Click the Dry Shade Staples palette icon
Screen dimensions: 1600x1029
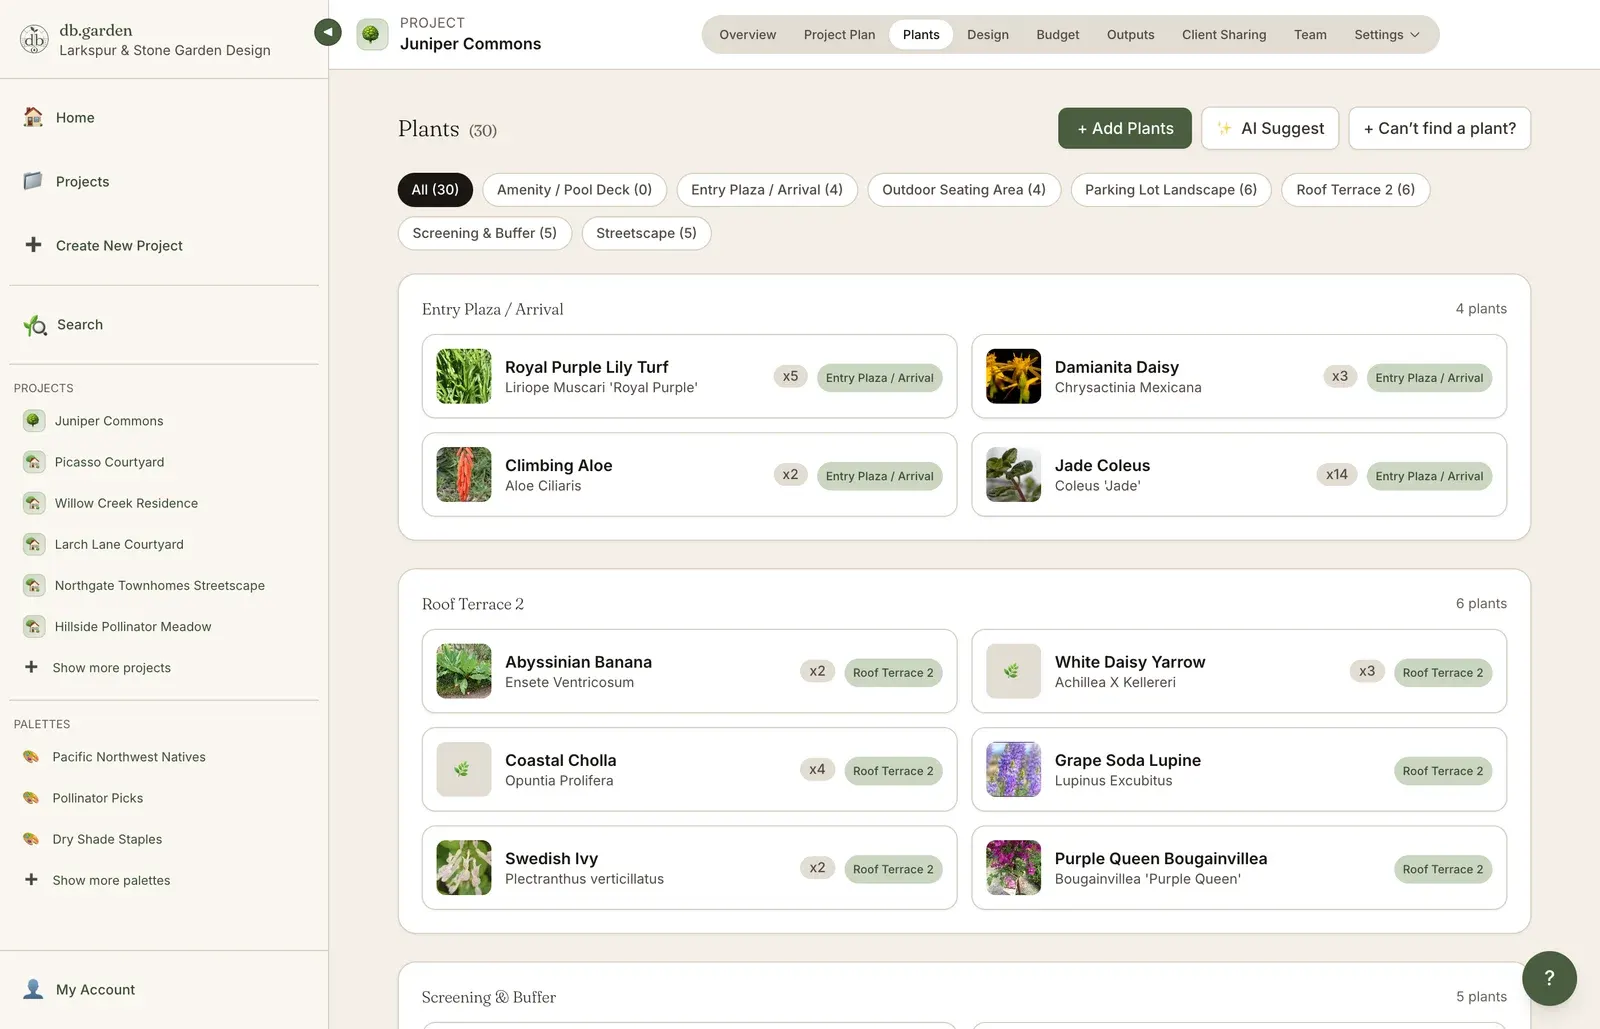31,839
